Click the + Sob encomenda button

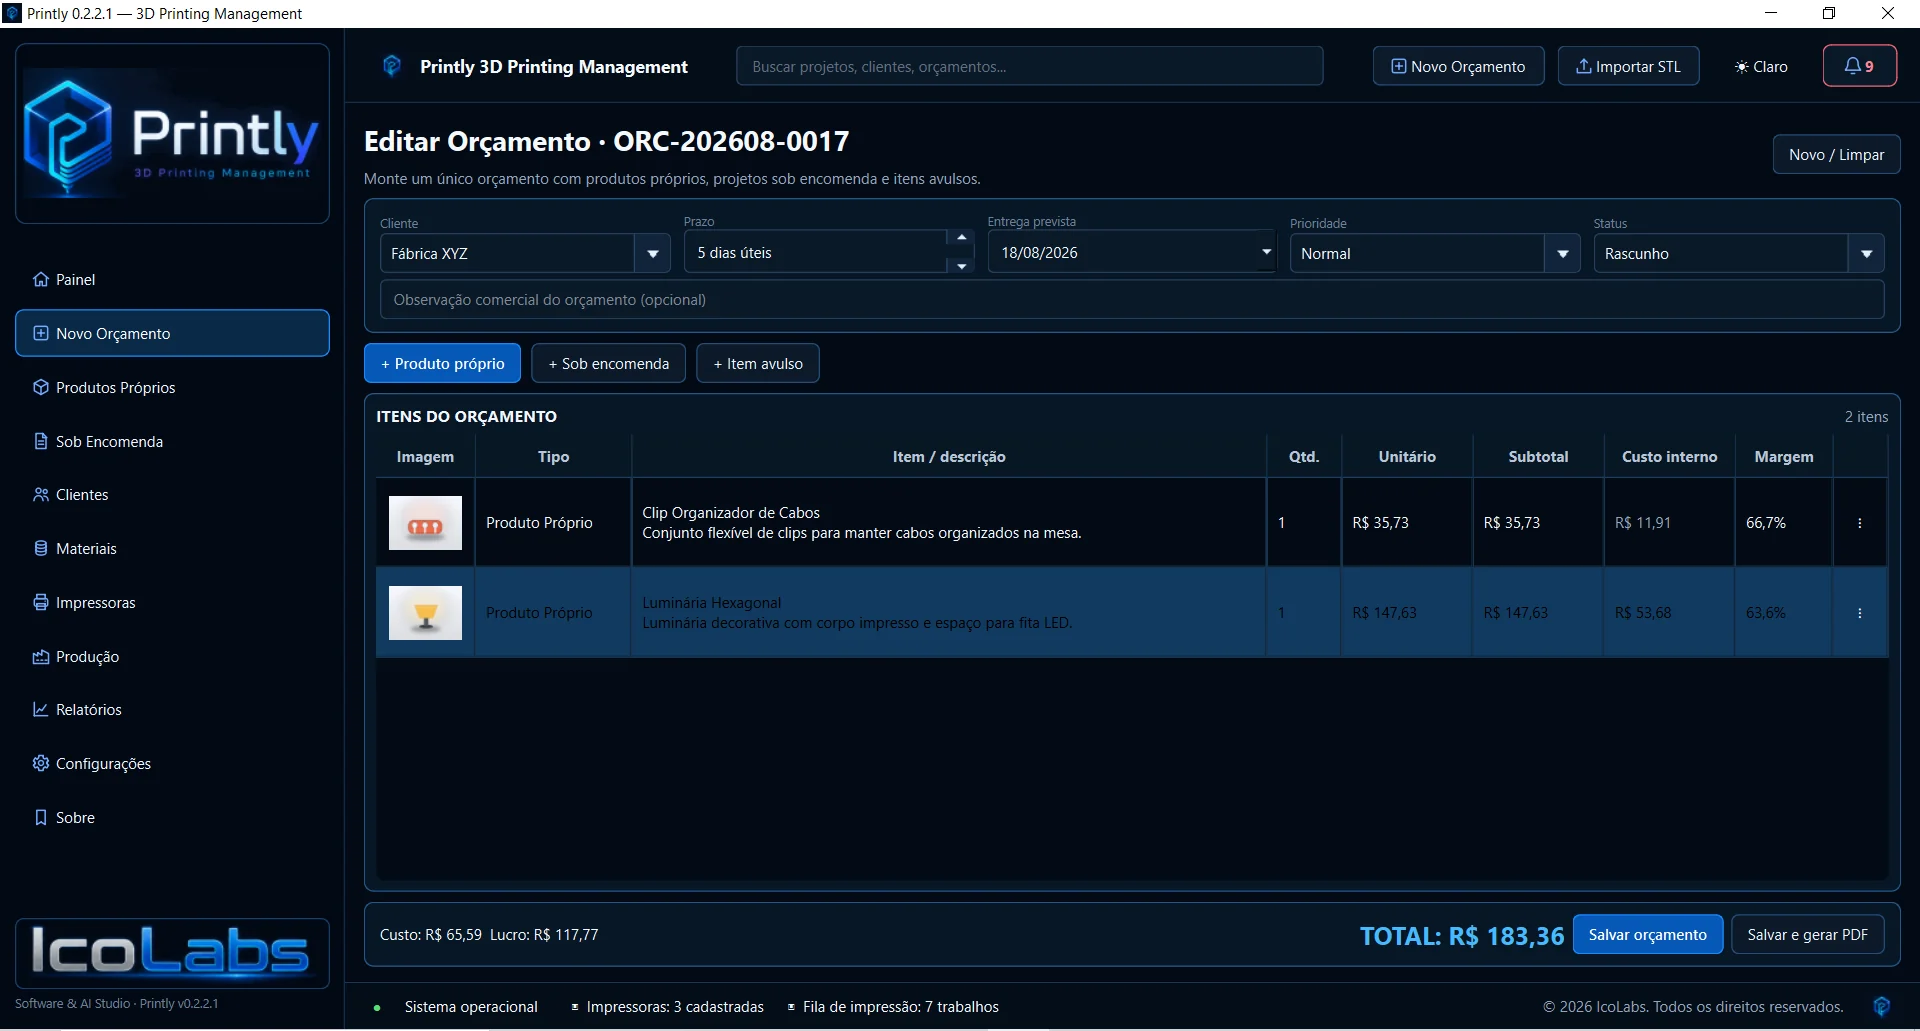[x=608, y=363]
